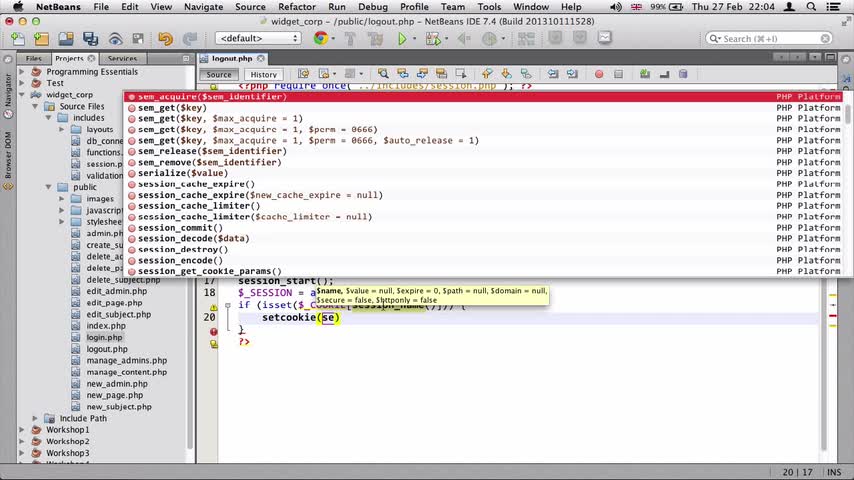854x480 pixels.
Task: Click the Debug Project toolbar icon
Action: (432, 39)
